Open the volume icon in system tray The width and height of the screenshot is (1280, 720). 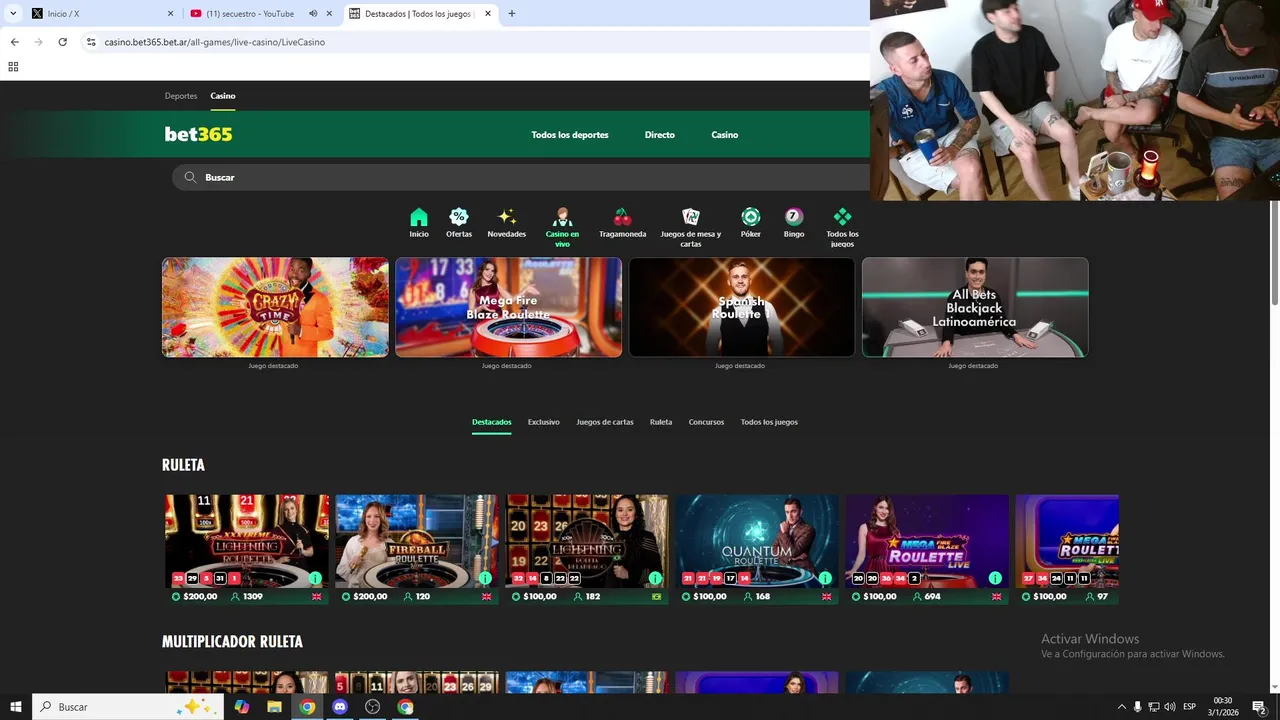[x=1170, y=707]
